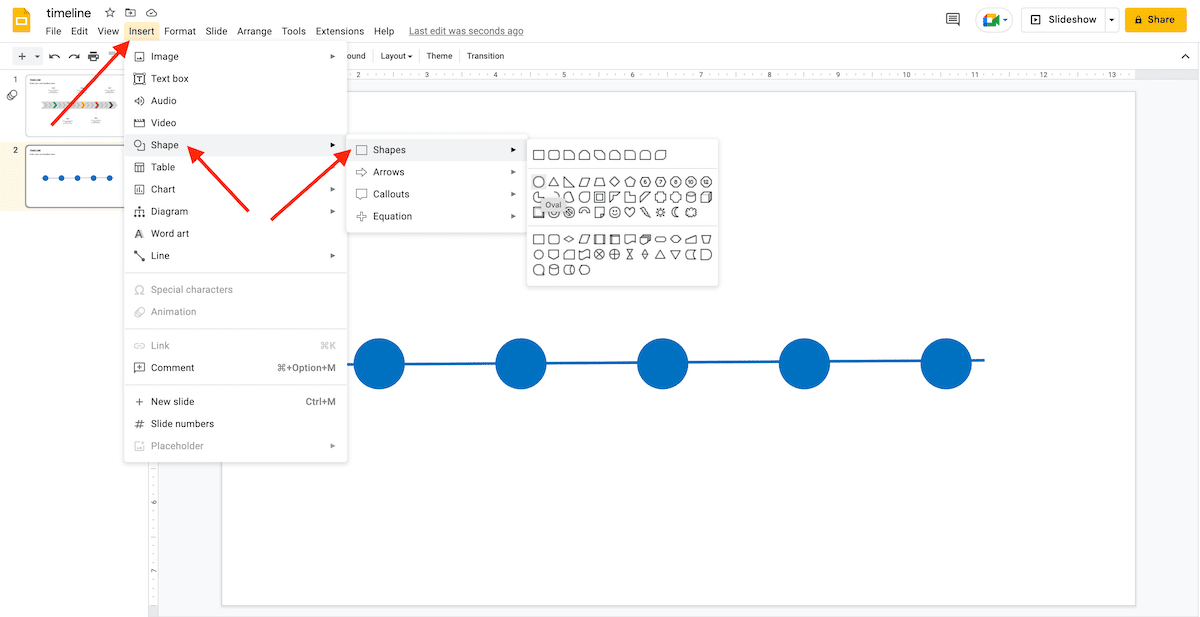This screenshot has height=617, width=1200.
Task: Select the Octagon shape labeled 8
Action: 675,182
